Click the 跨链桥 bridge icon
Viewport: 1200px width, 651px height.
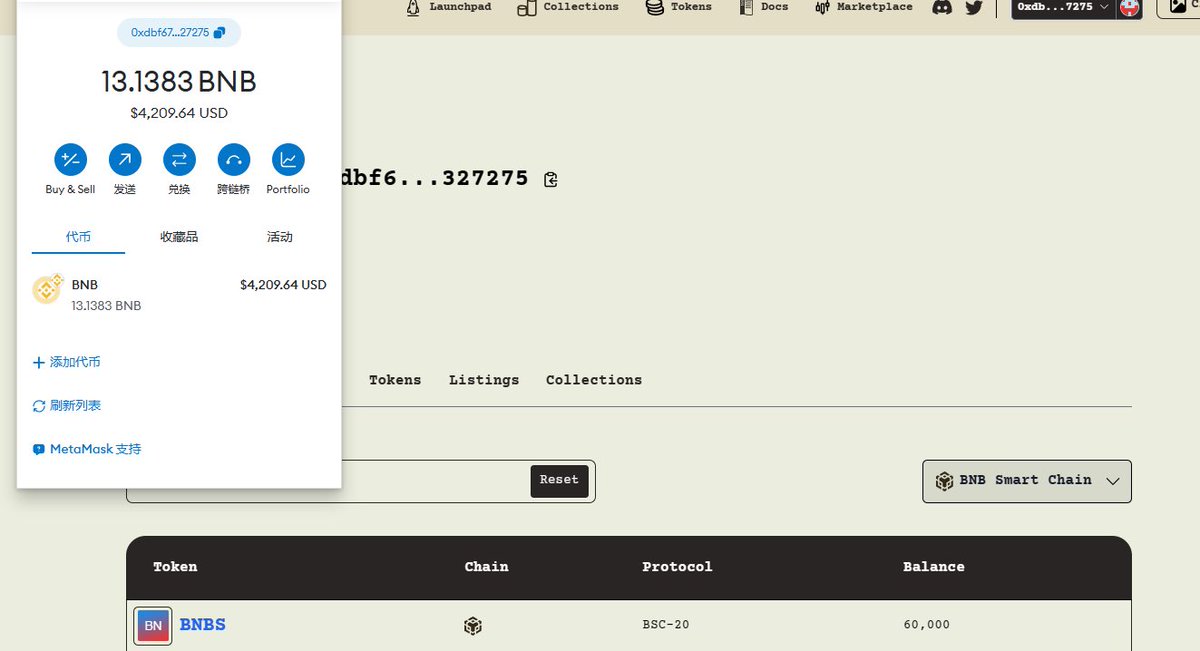coord(234,159)
